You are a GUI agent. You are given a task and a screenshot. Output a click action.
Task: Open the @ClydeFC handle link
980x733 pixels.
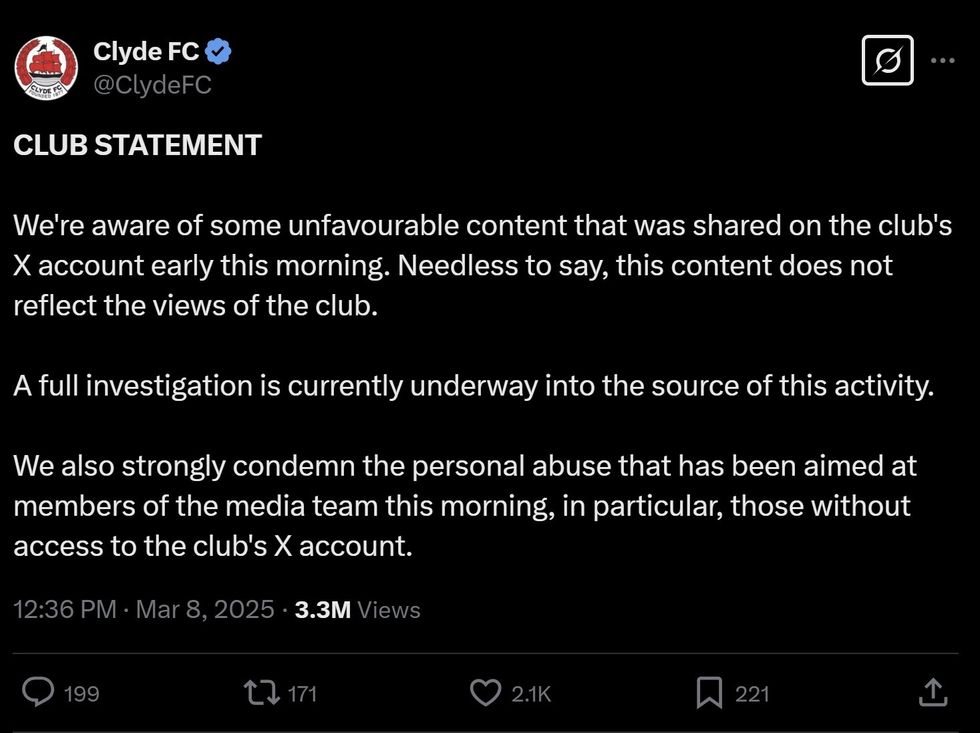point(152,85)
